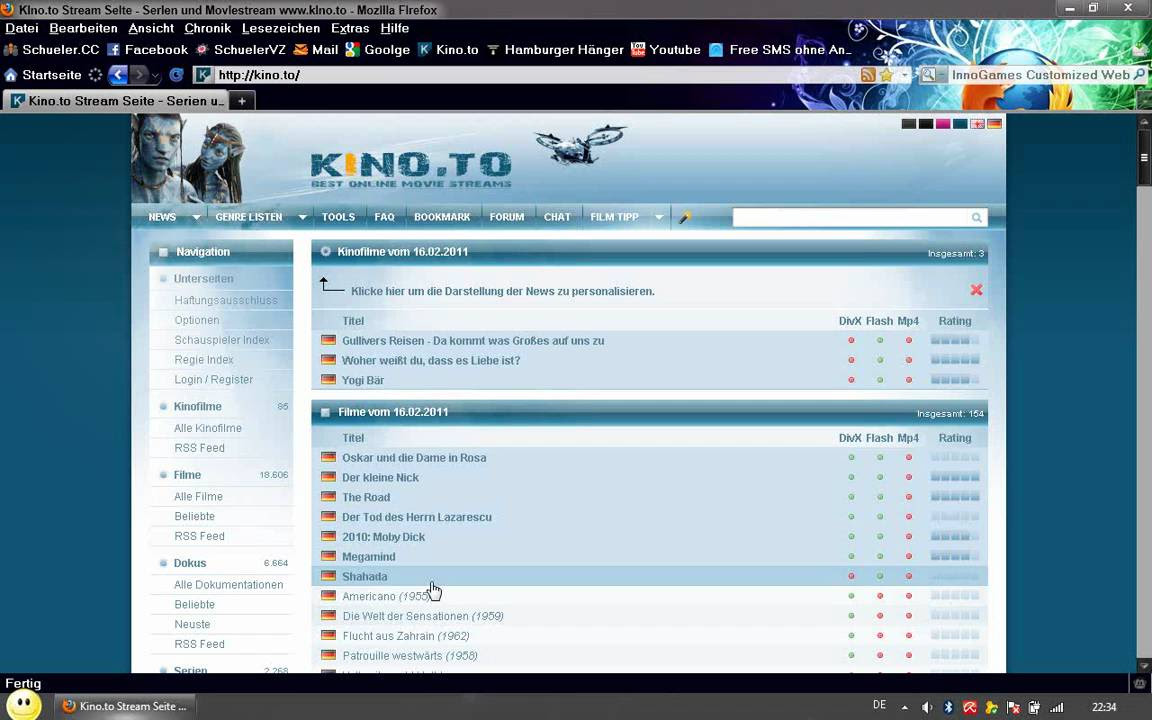Open the Lesezeichen menu
This screenshot has height=720, width=1152.
[x=281, y=29]
